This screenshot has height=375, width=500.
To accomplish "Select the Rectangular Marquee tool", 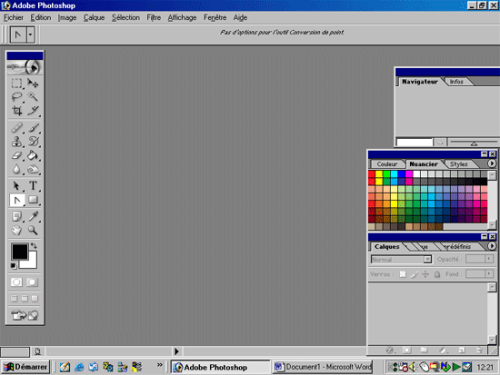I will point(17,83).
